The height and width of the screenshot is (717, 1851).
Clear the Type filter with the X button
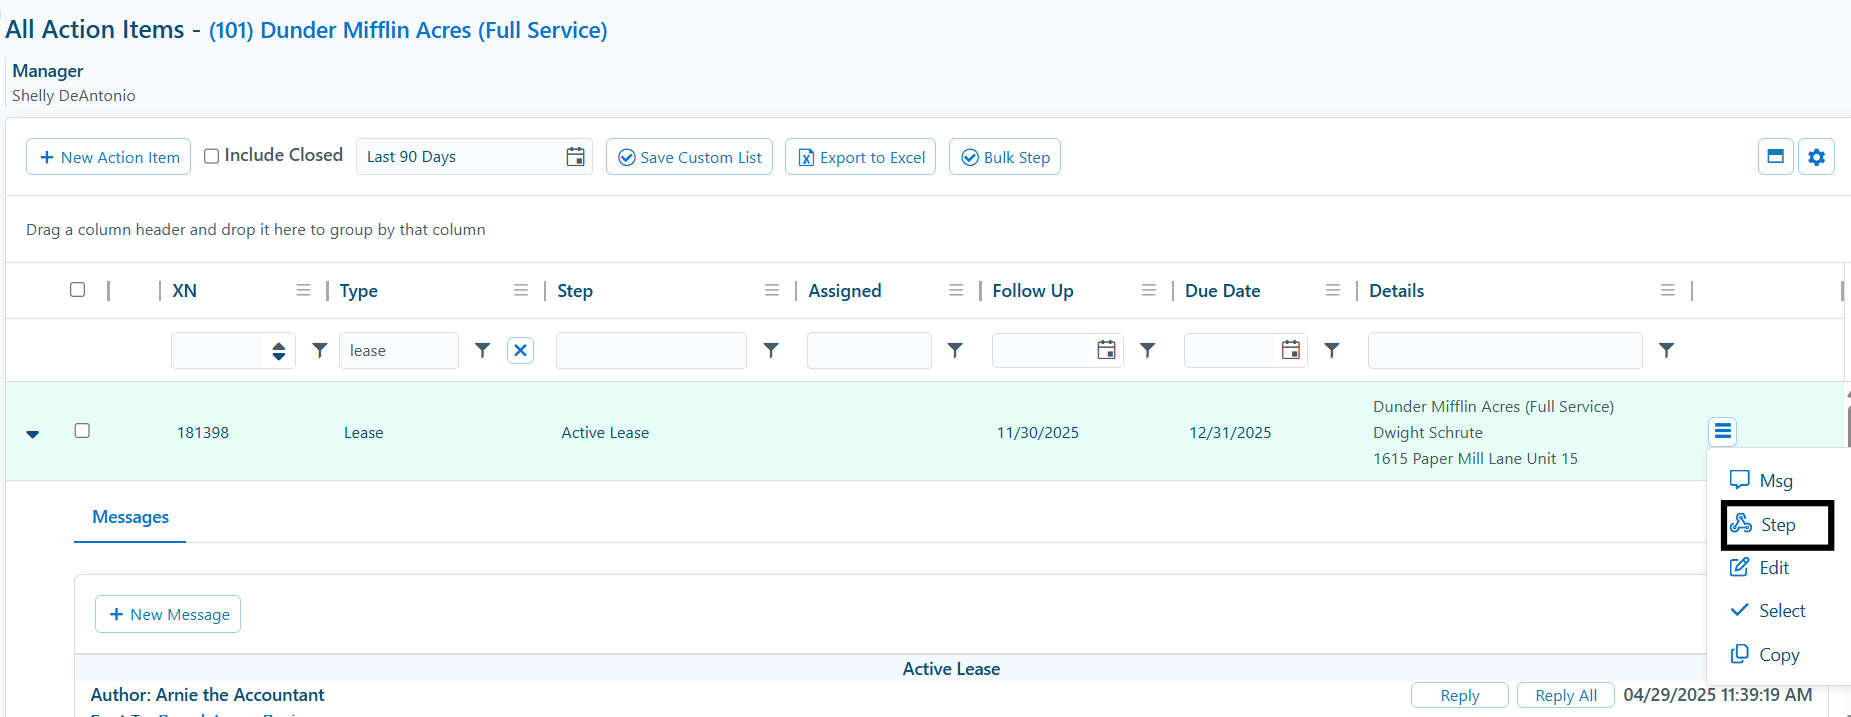pyautogui.click(x=521, y=350)
